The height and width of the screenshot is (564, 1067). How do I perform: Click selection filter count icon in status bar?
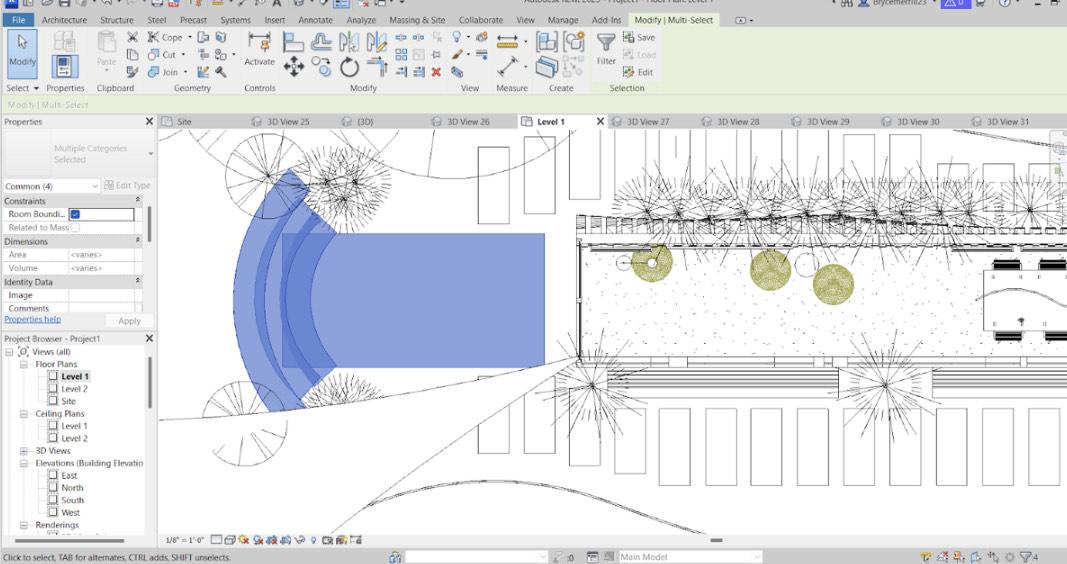(x=1028, y=557)
